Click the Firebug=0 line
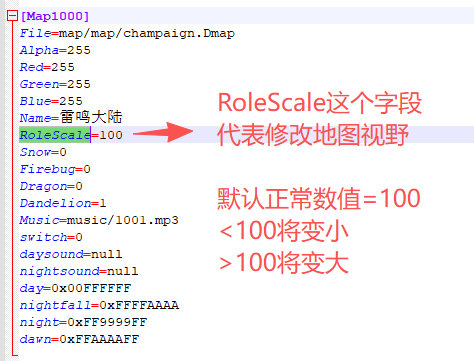 [x=55, y=169]
